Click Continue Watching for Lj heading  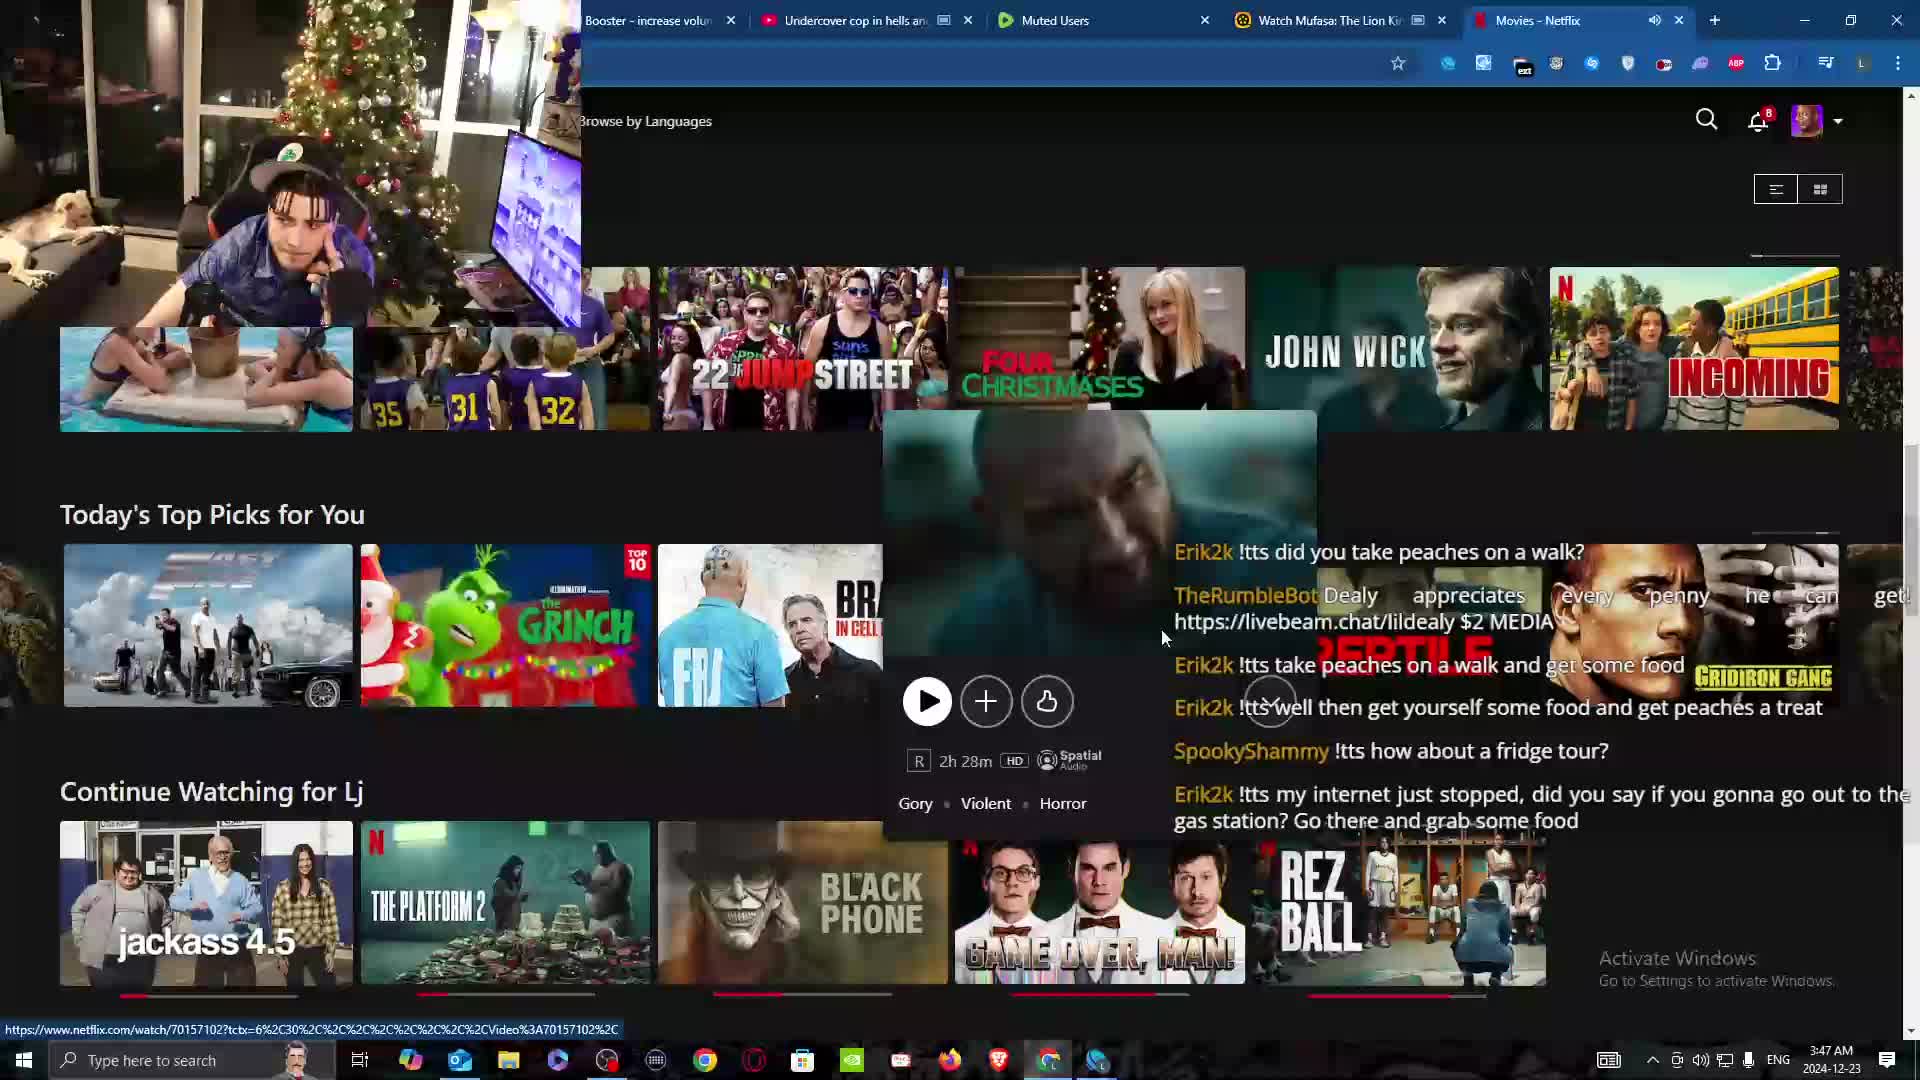(x=211, y=792)
